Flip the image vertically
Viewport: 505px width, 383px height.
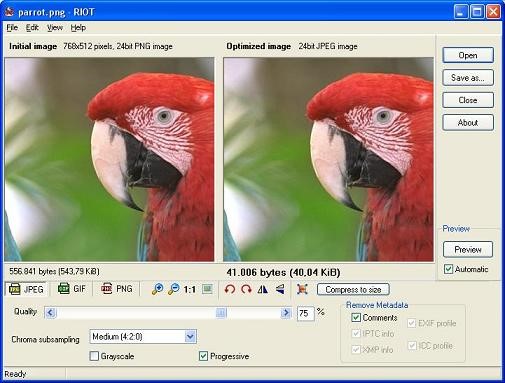[280, 289]
